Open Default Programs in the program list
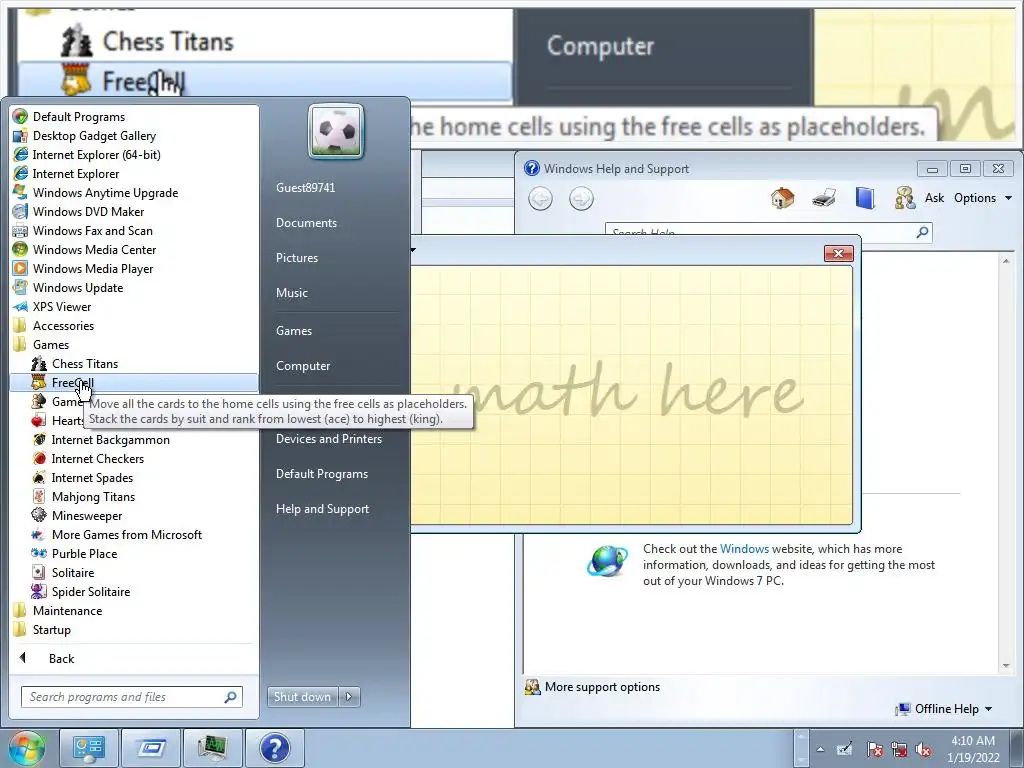Viewport: 1024px width, 768px height. (78, 117)
